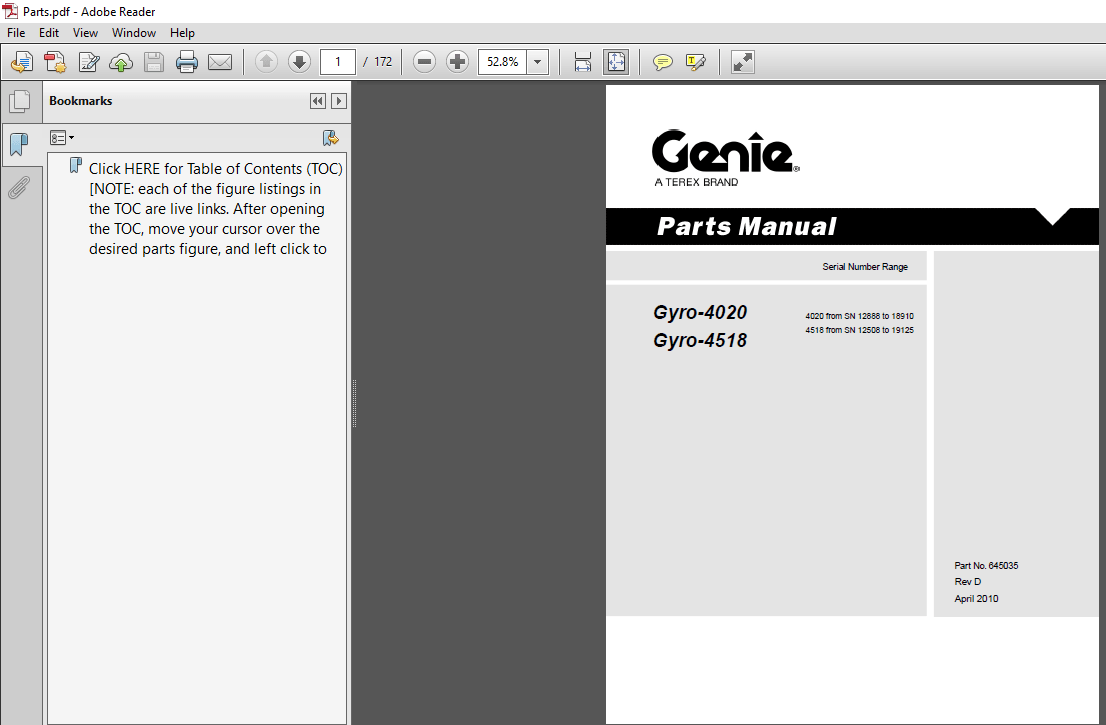Toggle fit width view mode

pos(582,61)
